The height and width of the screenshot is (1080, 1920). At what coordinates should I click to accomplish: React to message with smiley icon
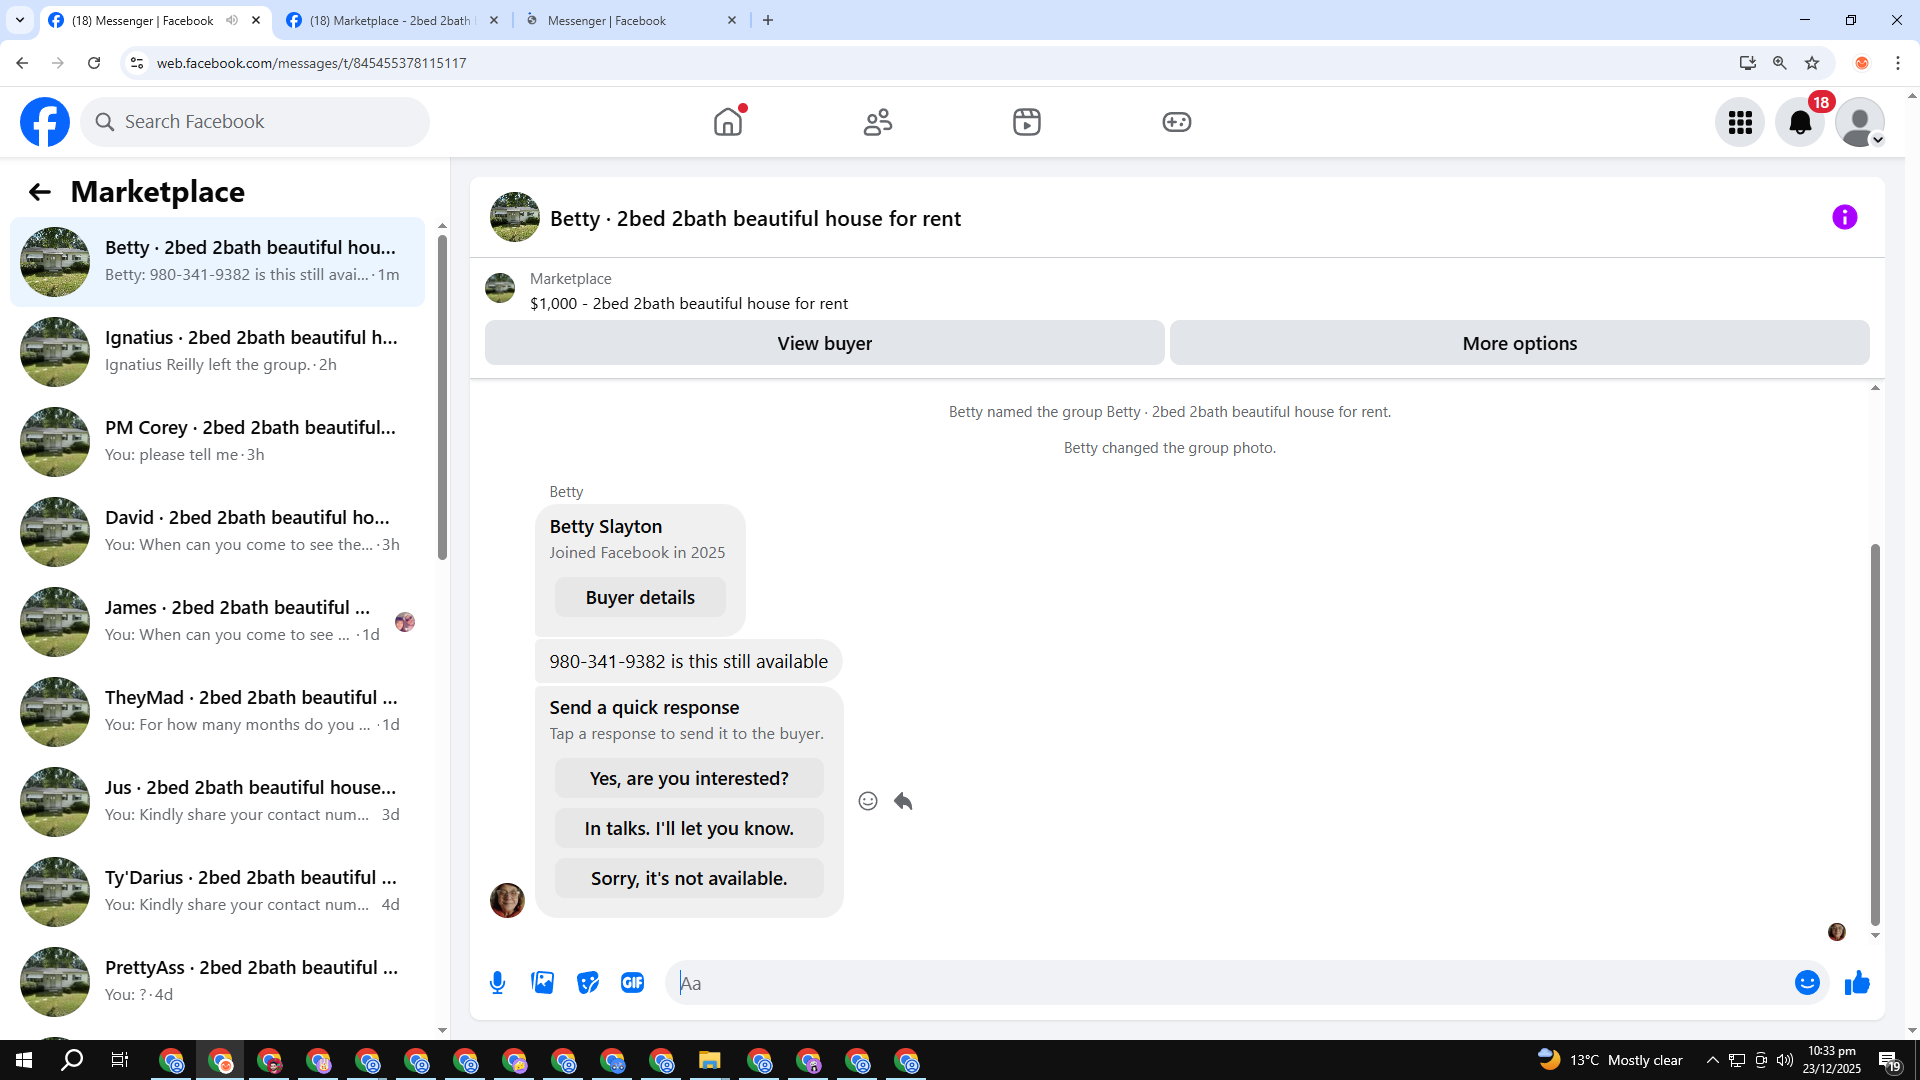pos(868,801)
